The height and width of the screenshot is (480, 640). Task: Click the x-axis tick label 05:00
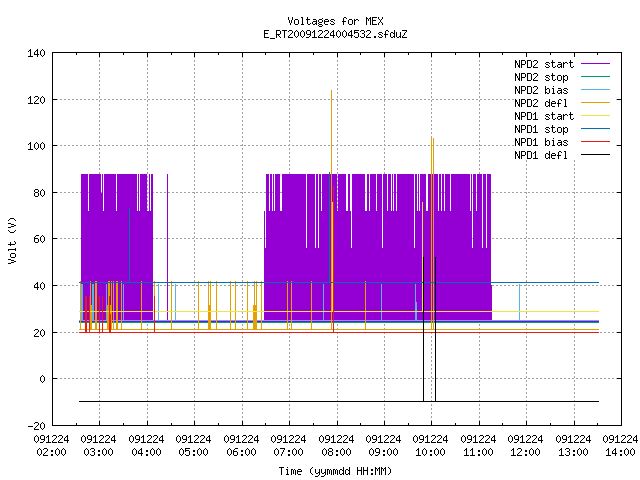tap(193, 452)
